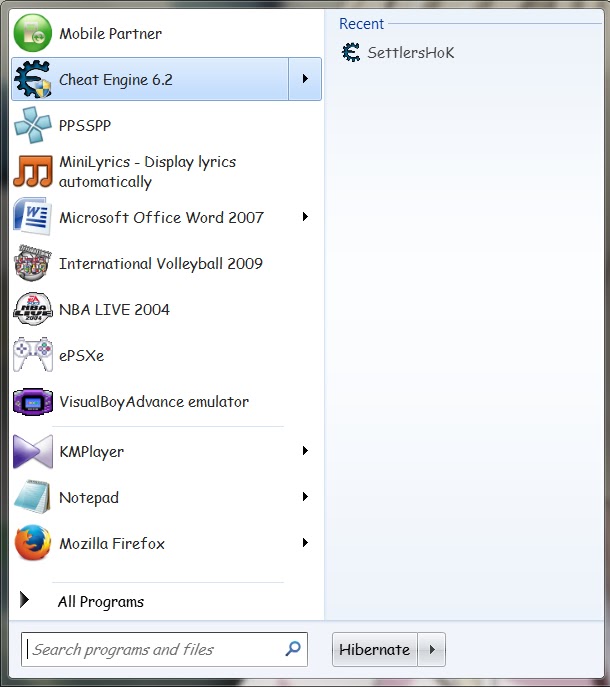Viewport: 610px width, 687px height.
Task: Click the SettlersHoK Cheat Engine icon in Recent
Action: tap(351, 52)
